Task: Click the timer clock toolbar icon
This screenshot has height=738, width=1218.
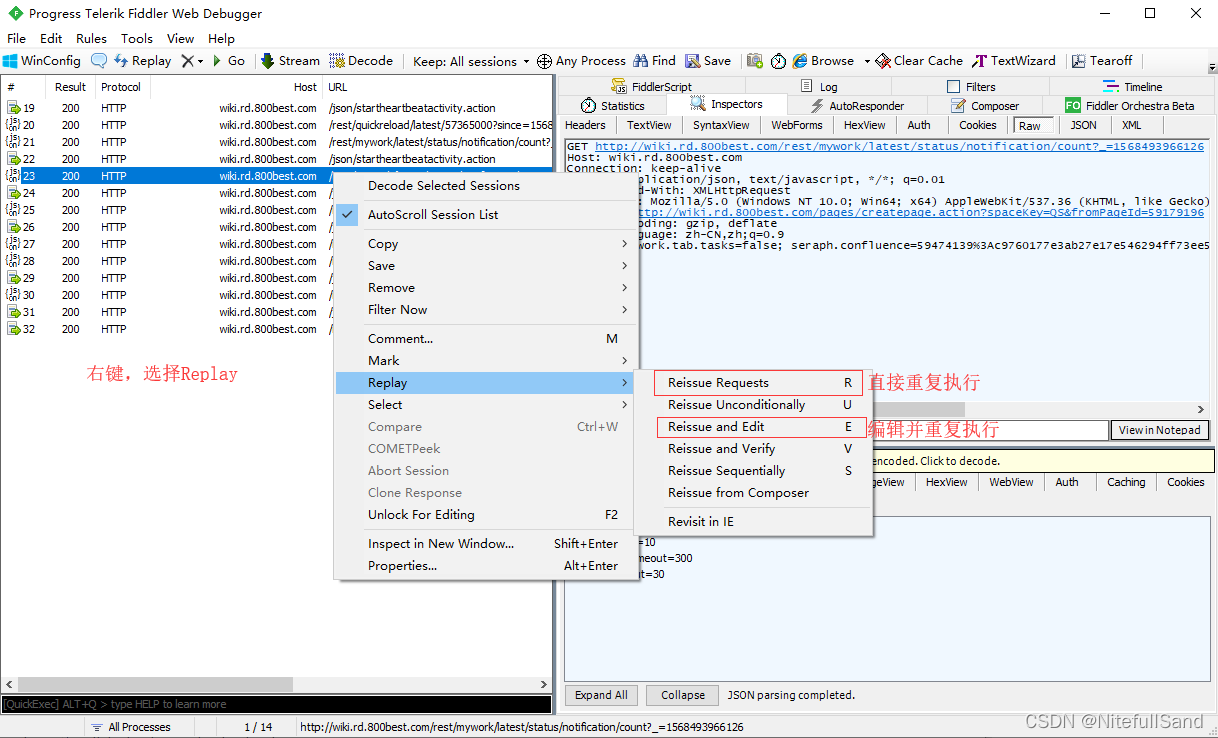Action: tap(778, 61)
